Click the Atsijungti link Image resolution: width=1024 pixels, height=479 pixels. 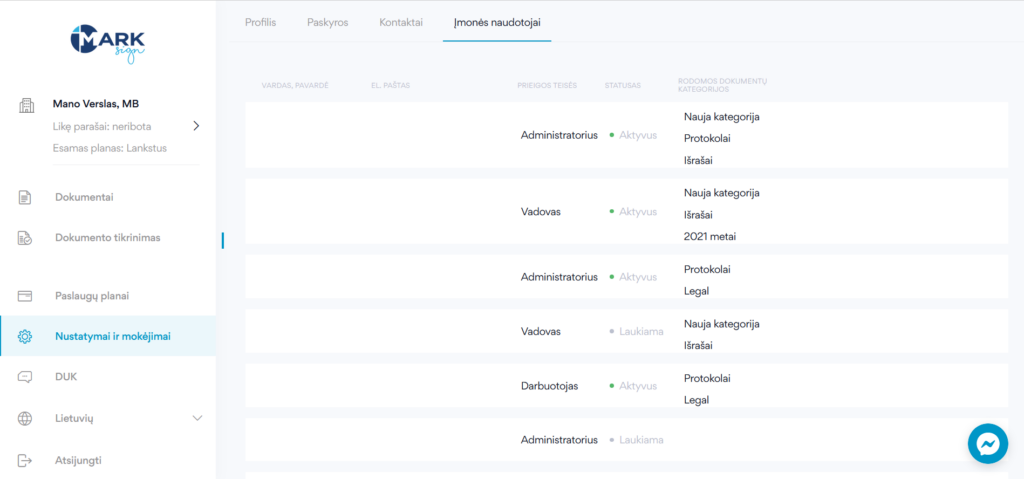click(78, 460)
